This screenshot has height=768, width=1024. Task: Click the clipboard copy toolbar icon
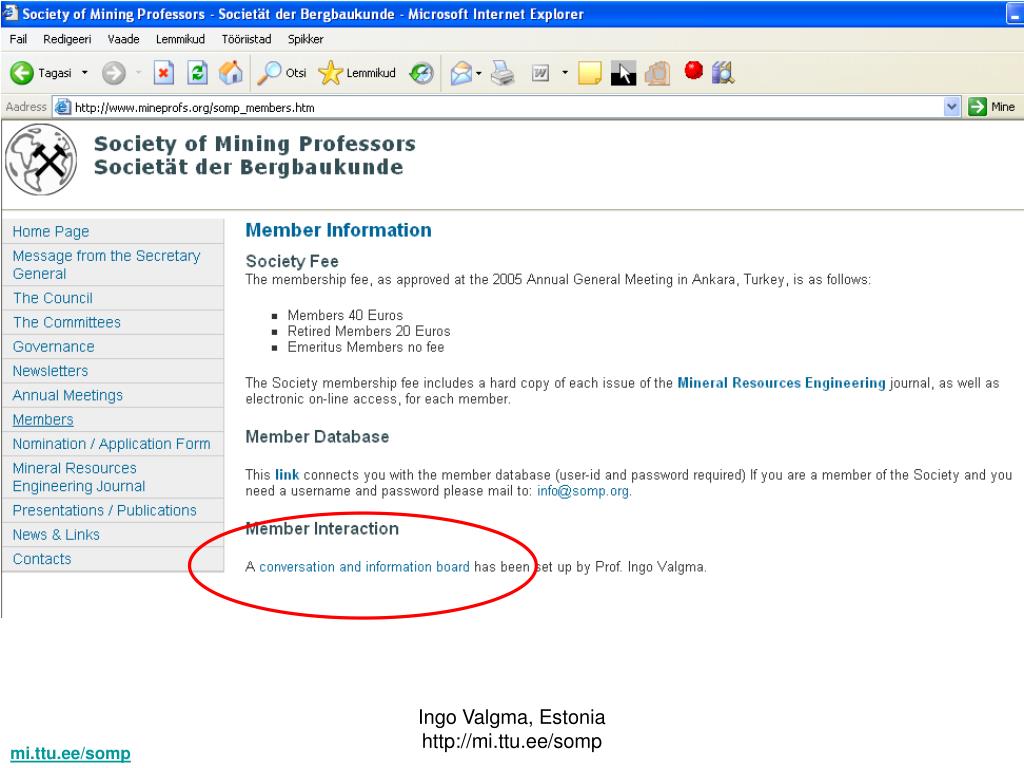click(658, 73)
